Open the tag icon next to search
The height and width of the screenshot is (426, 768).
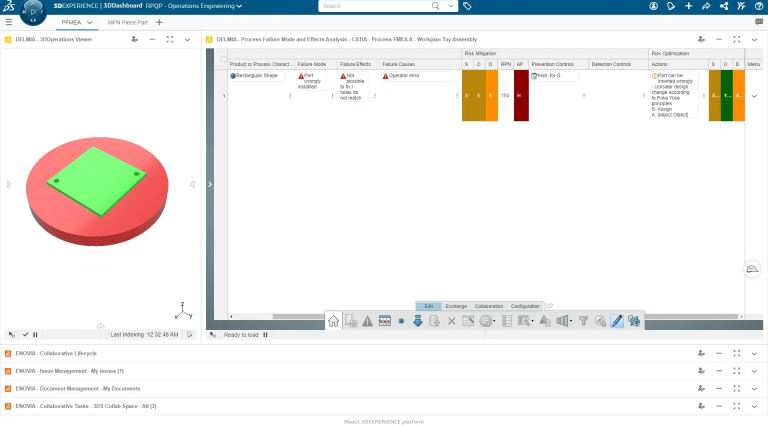click(467, 6)
